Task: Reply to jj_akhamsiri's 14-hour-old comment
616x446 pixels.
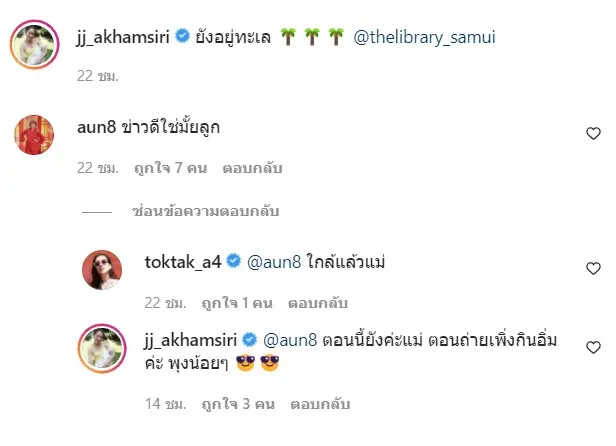Action: click(320, 404)
